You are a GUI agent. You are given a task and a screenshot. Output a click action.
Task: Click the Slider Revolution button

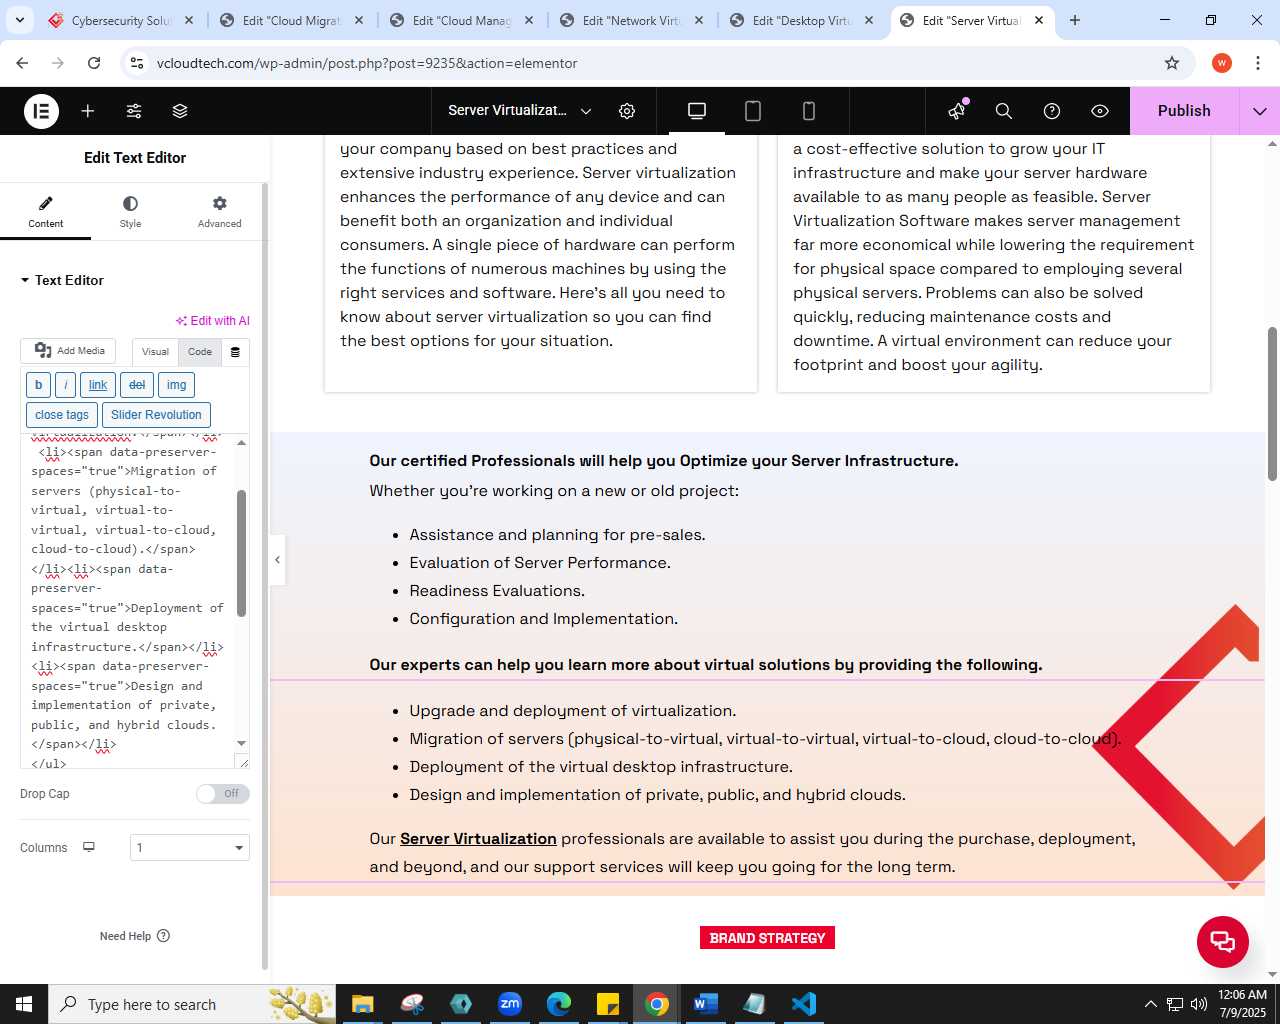tap(156, 415)
